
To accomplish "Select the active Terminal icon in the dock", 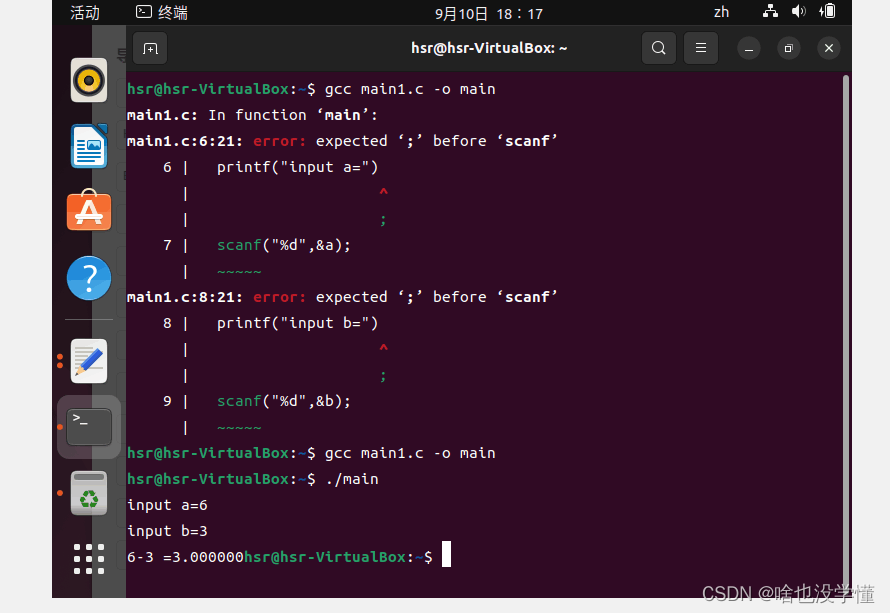I will pos(88,426).
